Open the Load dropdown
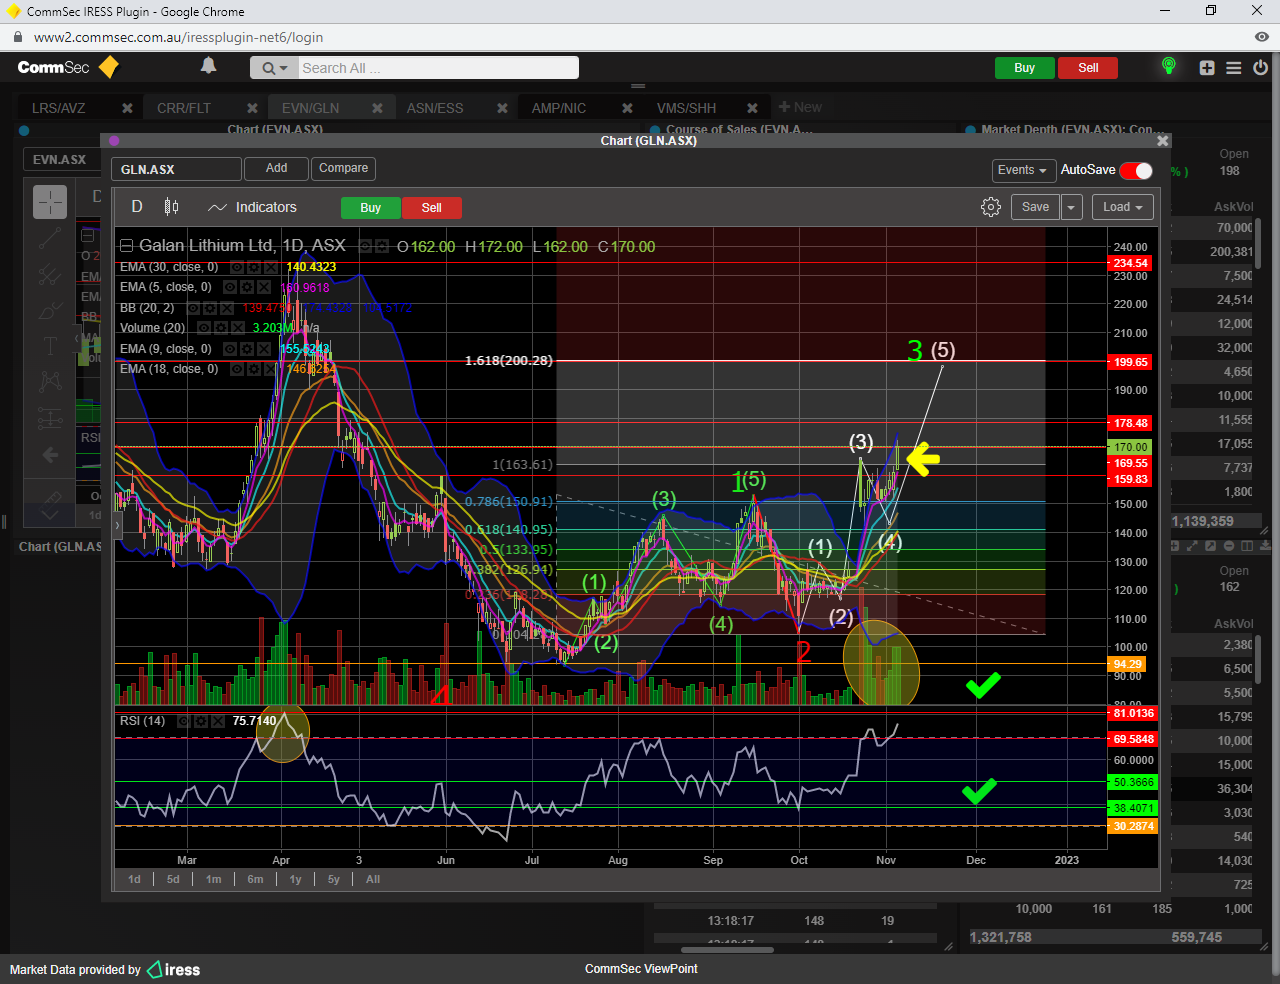The width and height of the screenshot is (1280, 984). (1123, 207)
